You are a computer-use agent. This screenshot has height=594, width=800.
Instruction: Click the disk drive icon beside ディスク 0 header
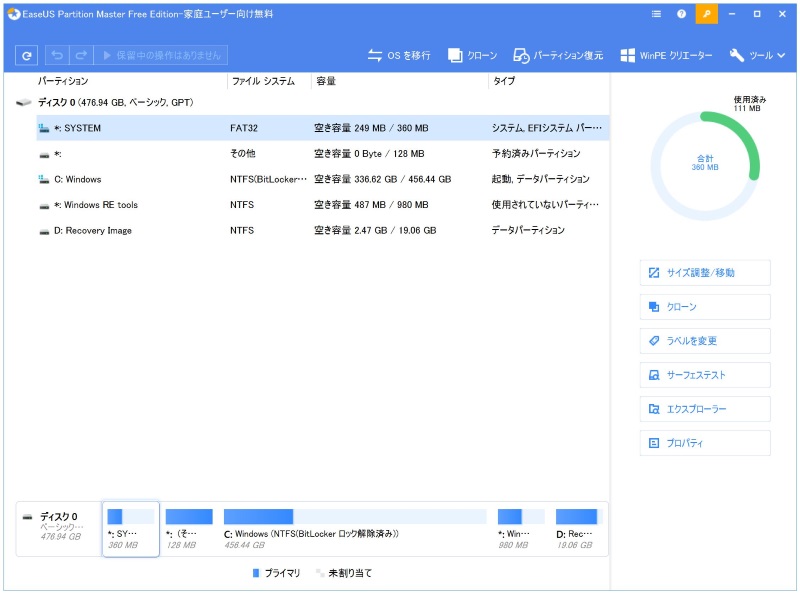(x=23, y=103)
